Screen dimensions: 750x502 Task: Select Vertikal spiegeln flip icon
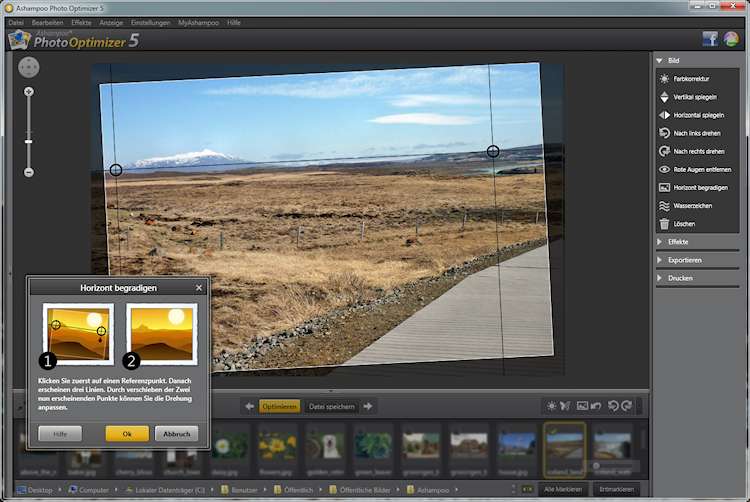[665, 97]
